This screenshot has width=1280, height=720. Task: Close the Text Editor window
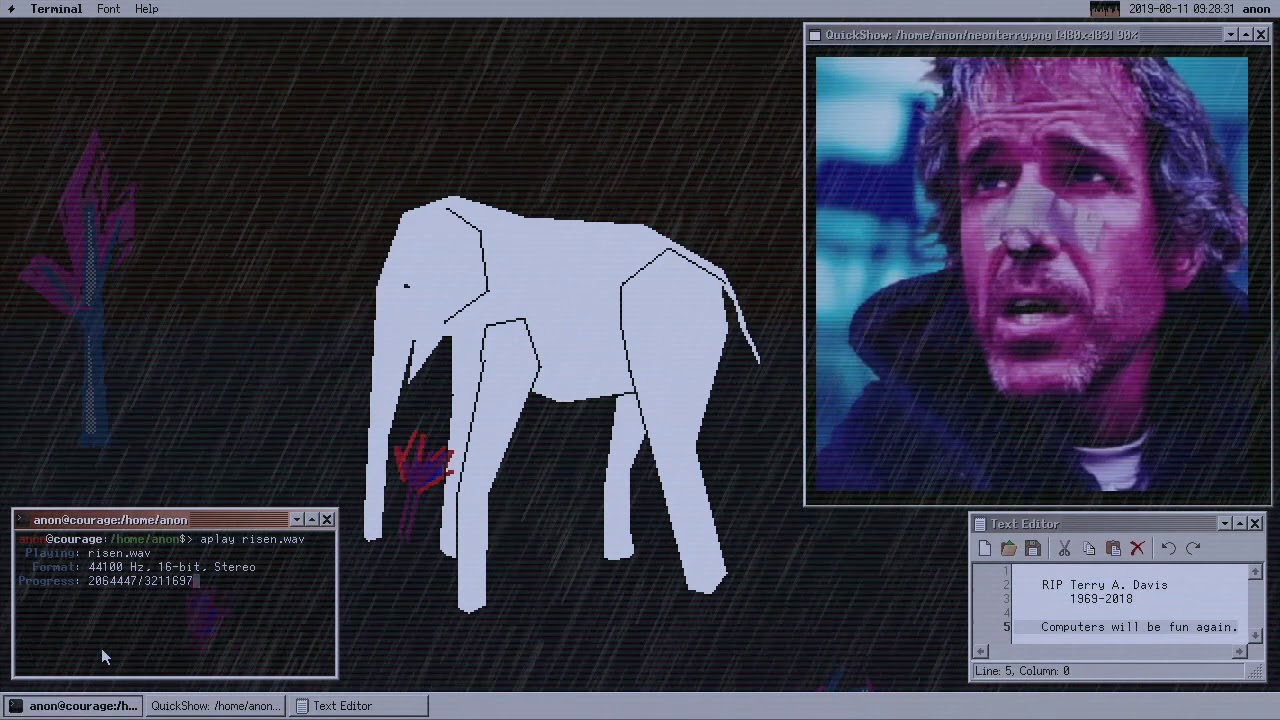click(x=1255, y=524)
